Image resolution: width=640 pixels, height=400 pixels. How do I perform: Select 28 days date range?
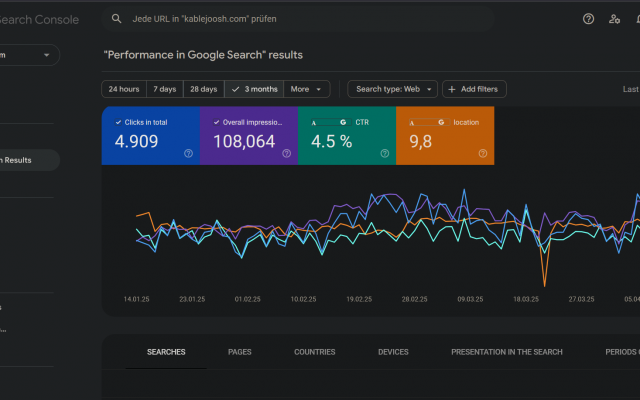[204, 89]
